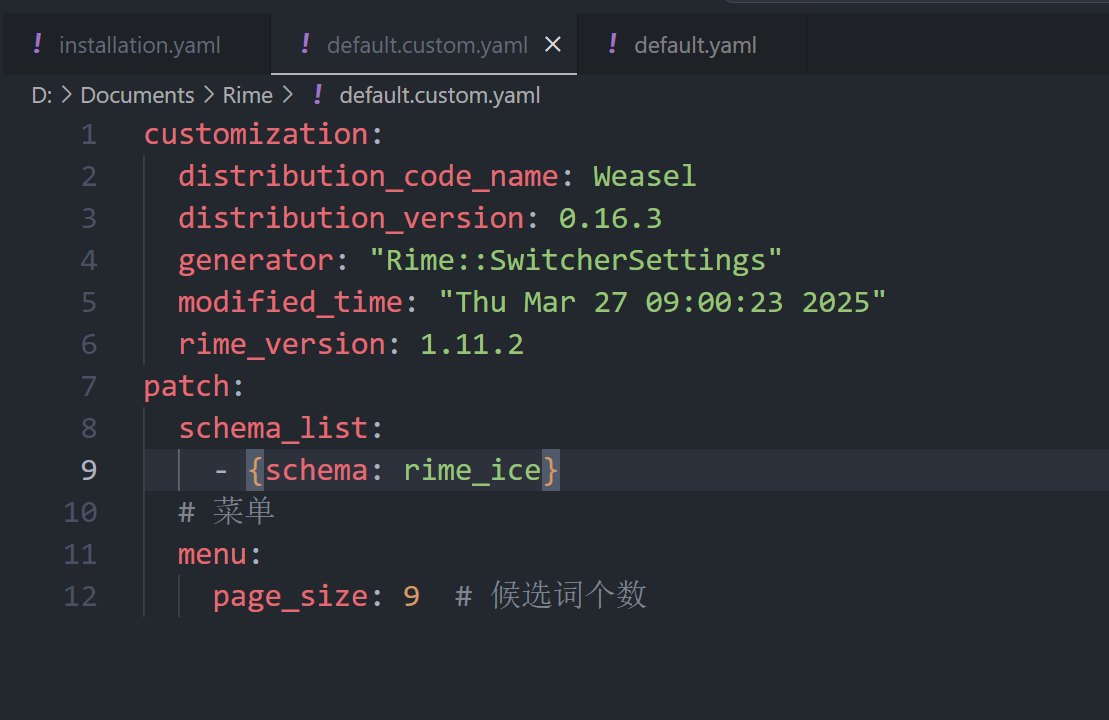The height and width of the screenshot is (720, 1109).
Task: Click the opening brace on line 9
Action: 255,470
